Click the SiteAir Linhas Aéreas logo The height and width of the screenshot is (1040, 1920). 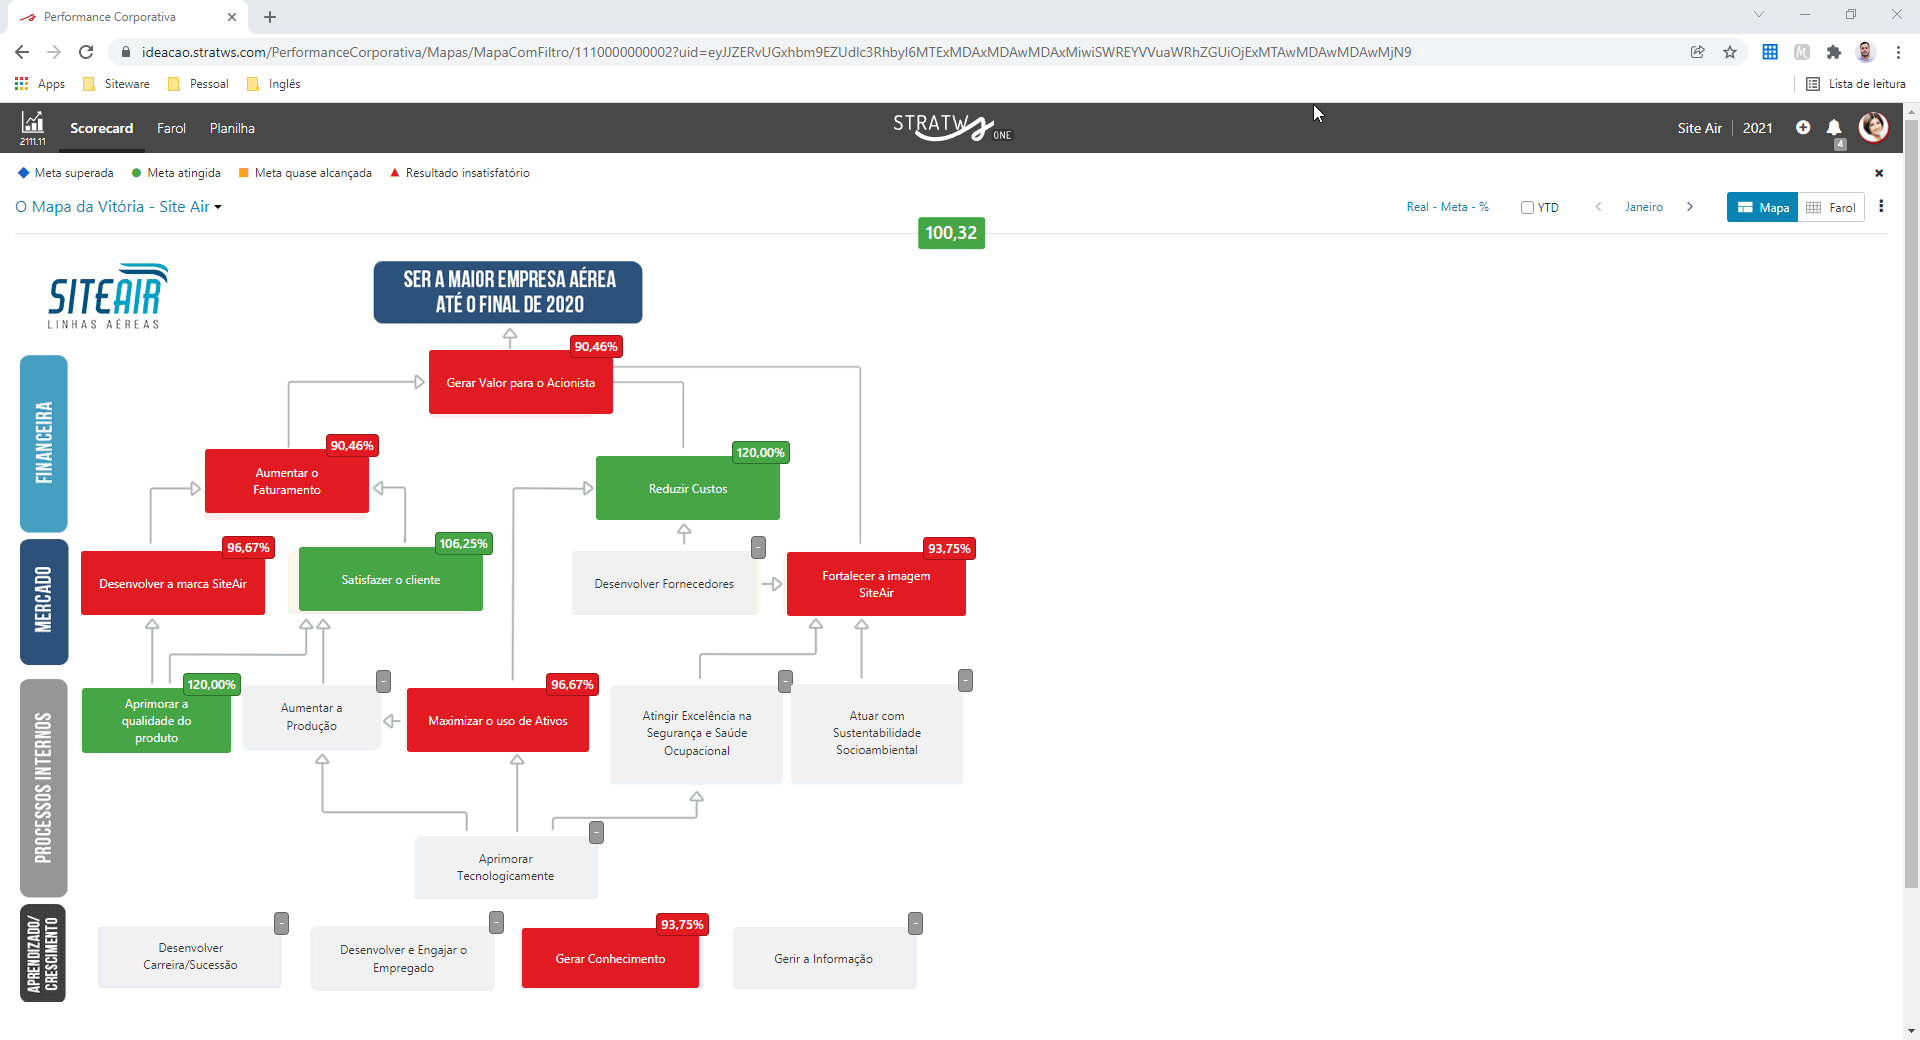point(107,296)
